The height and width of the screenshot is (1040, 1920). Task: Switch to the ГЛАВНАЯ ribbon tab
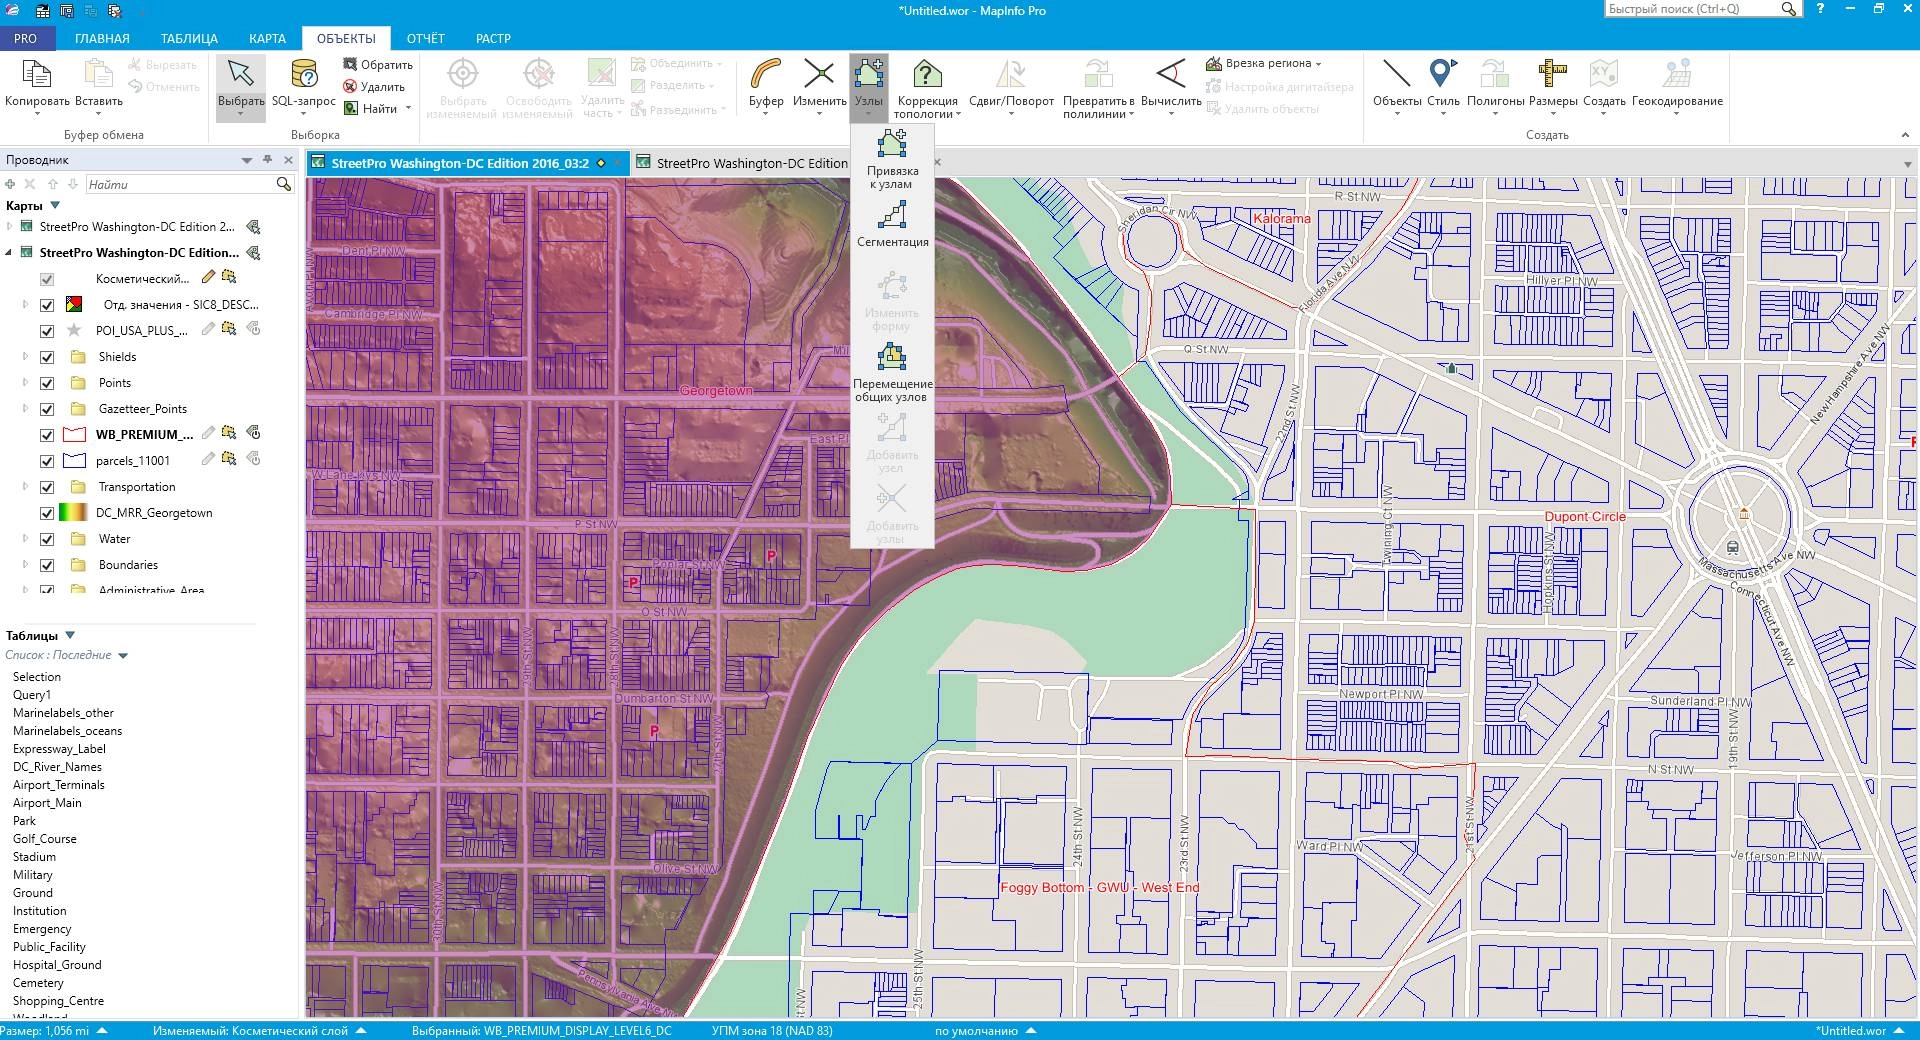click(102, 38)
